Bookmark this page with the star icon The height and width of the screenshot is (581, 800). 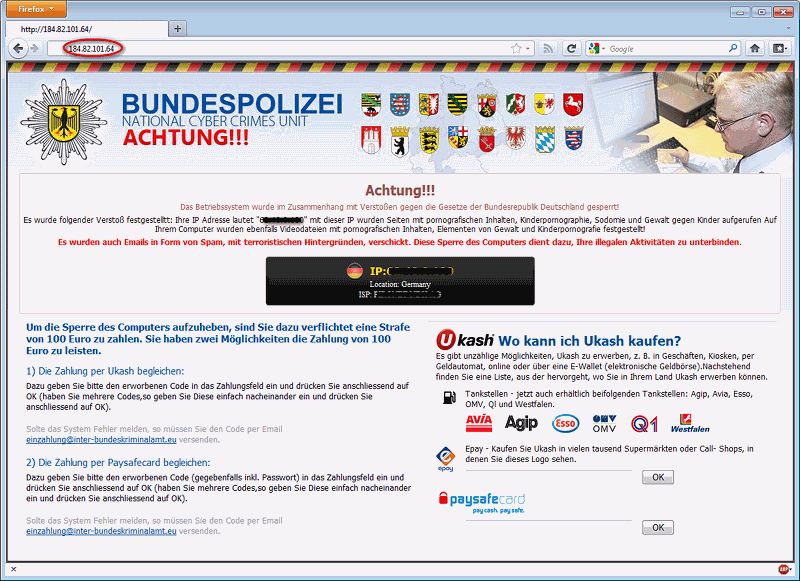(x=516, y=48)
